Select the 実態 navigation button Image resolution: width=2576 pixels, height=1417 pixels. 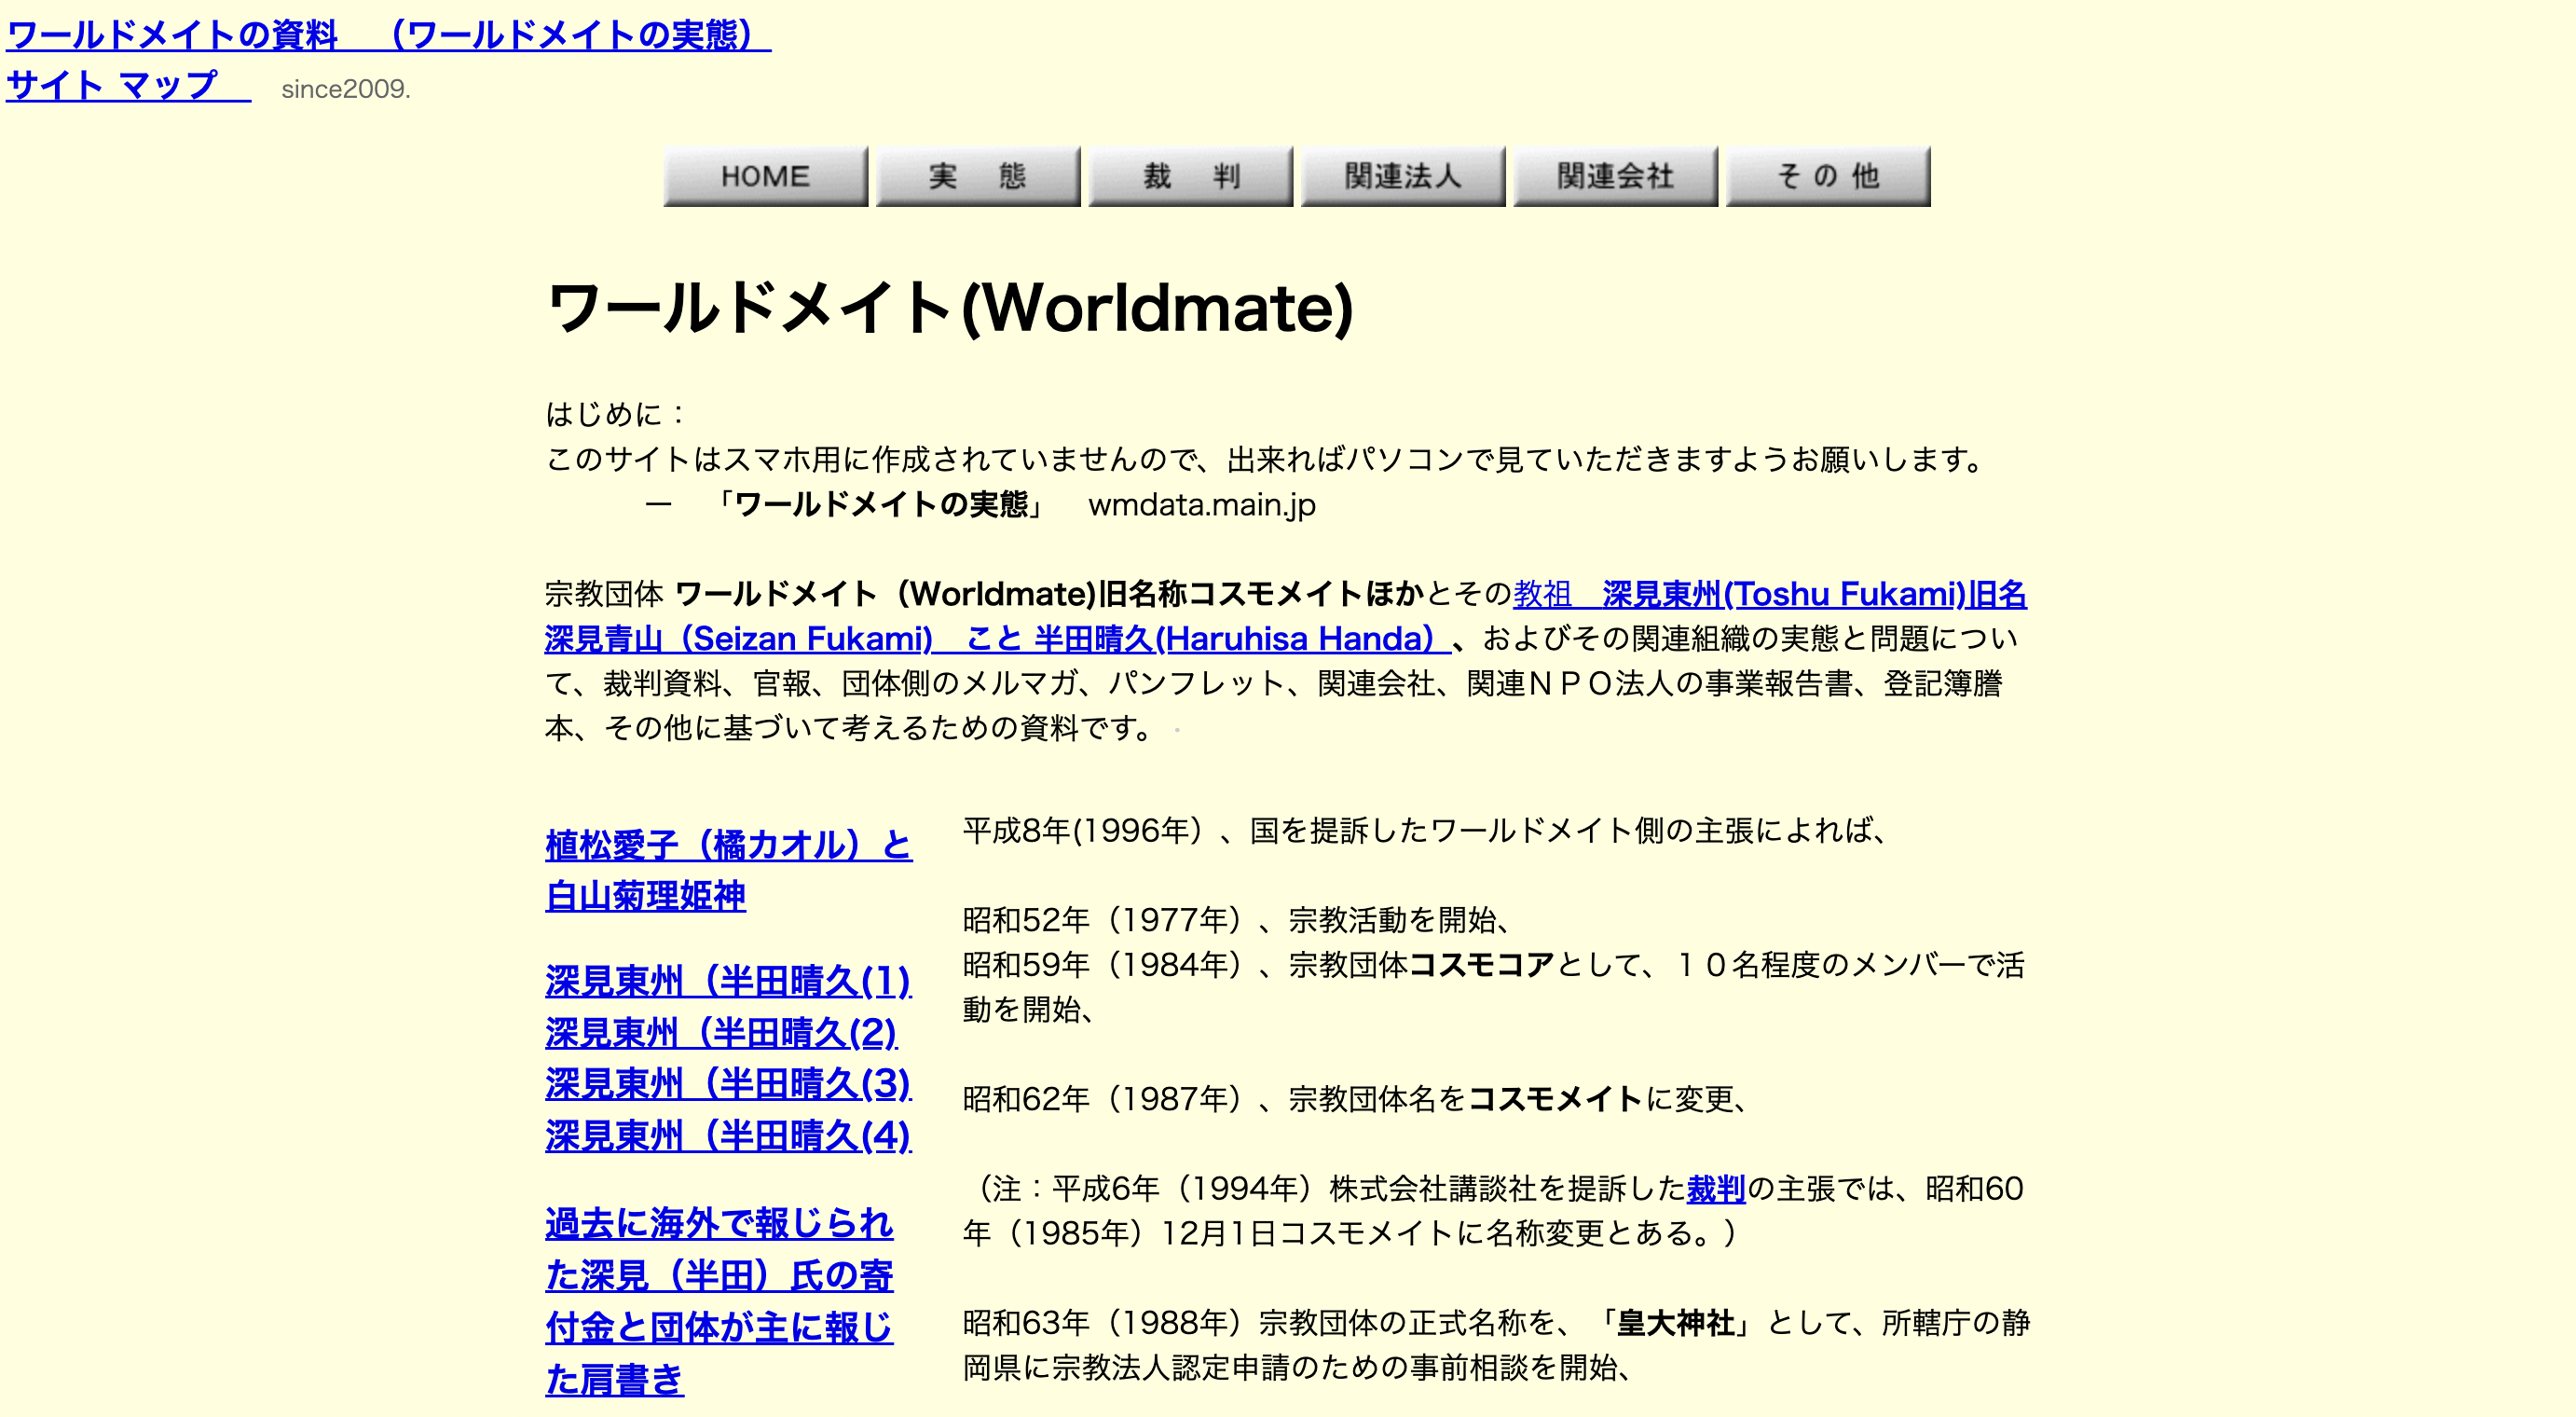(x=977, y=176)
